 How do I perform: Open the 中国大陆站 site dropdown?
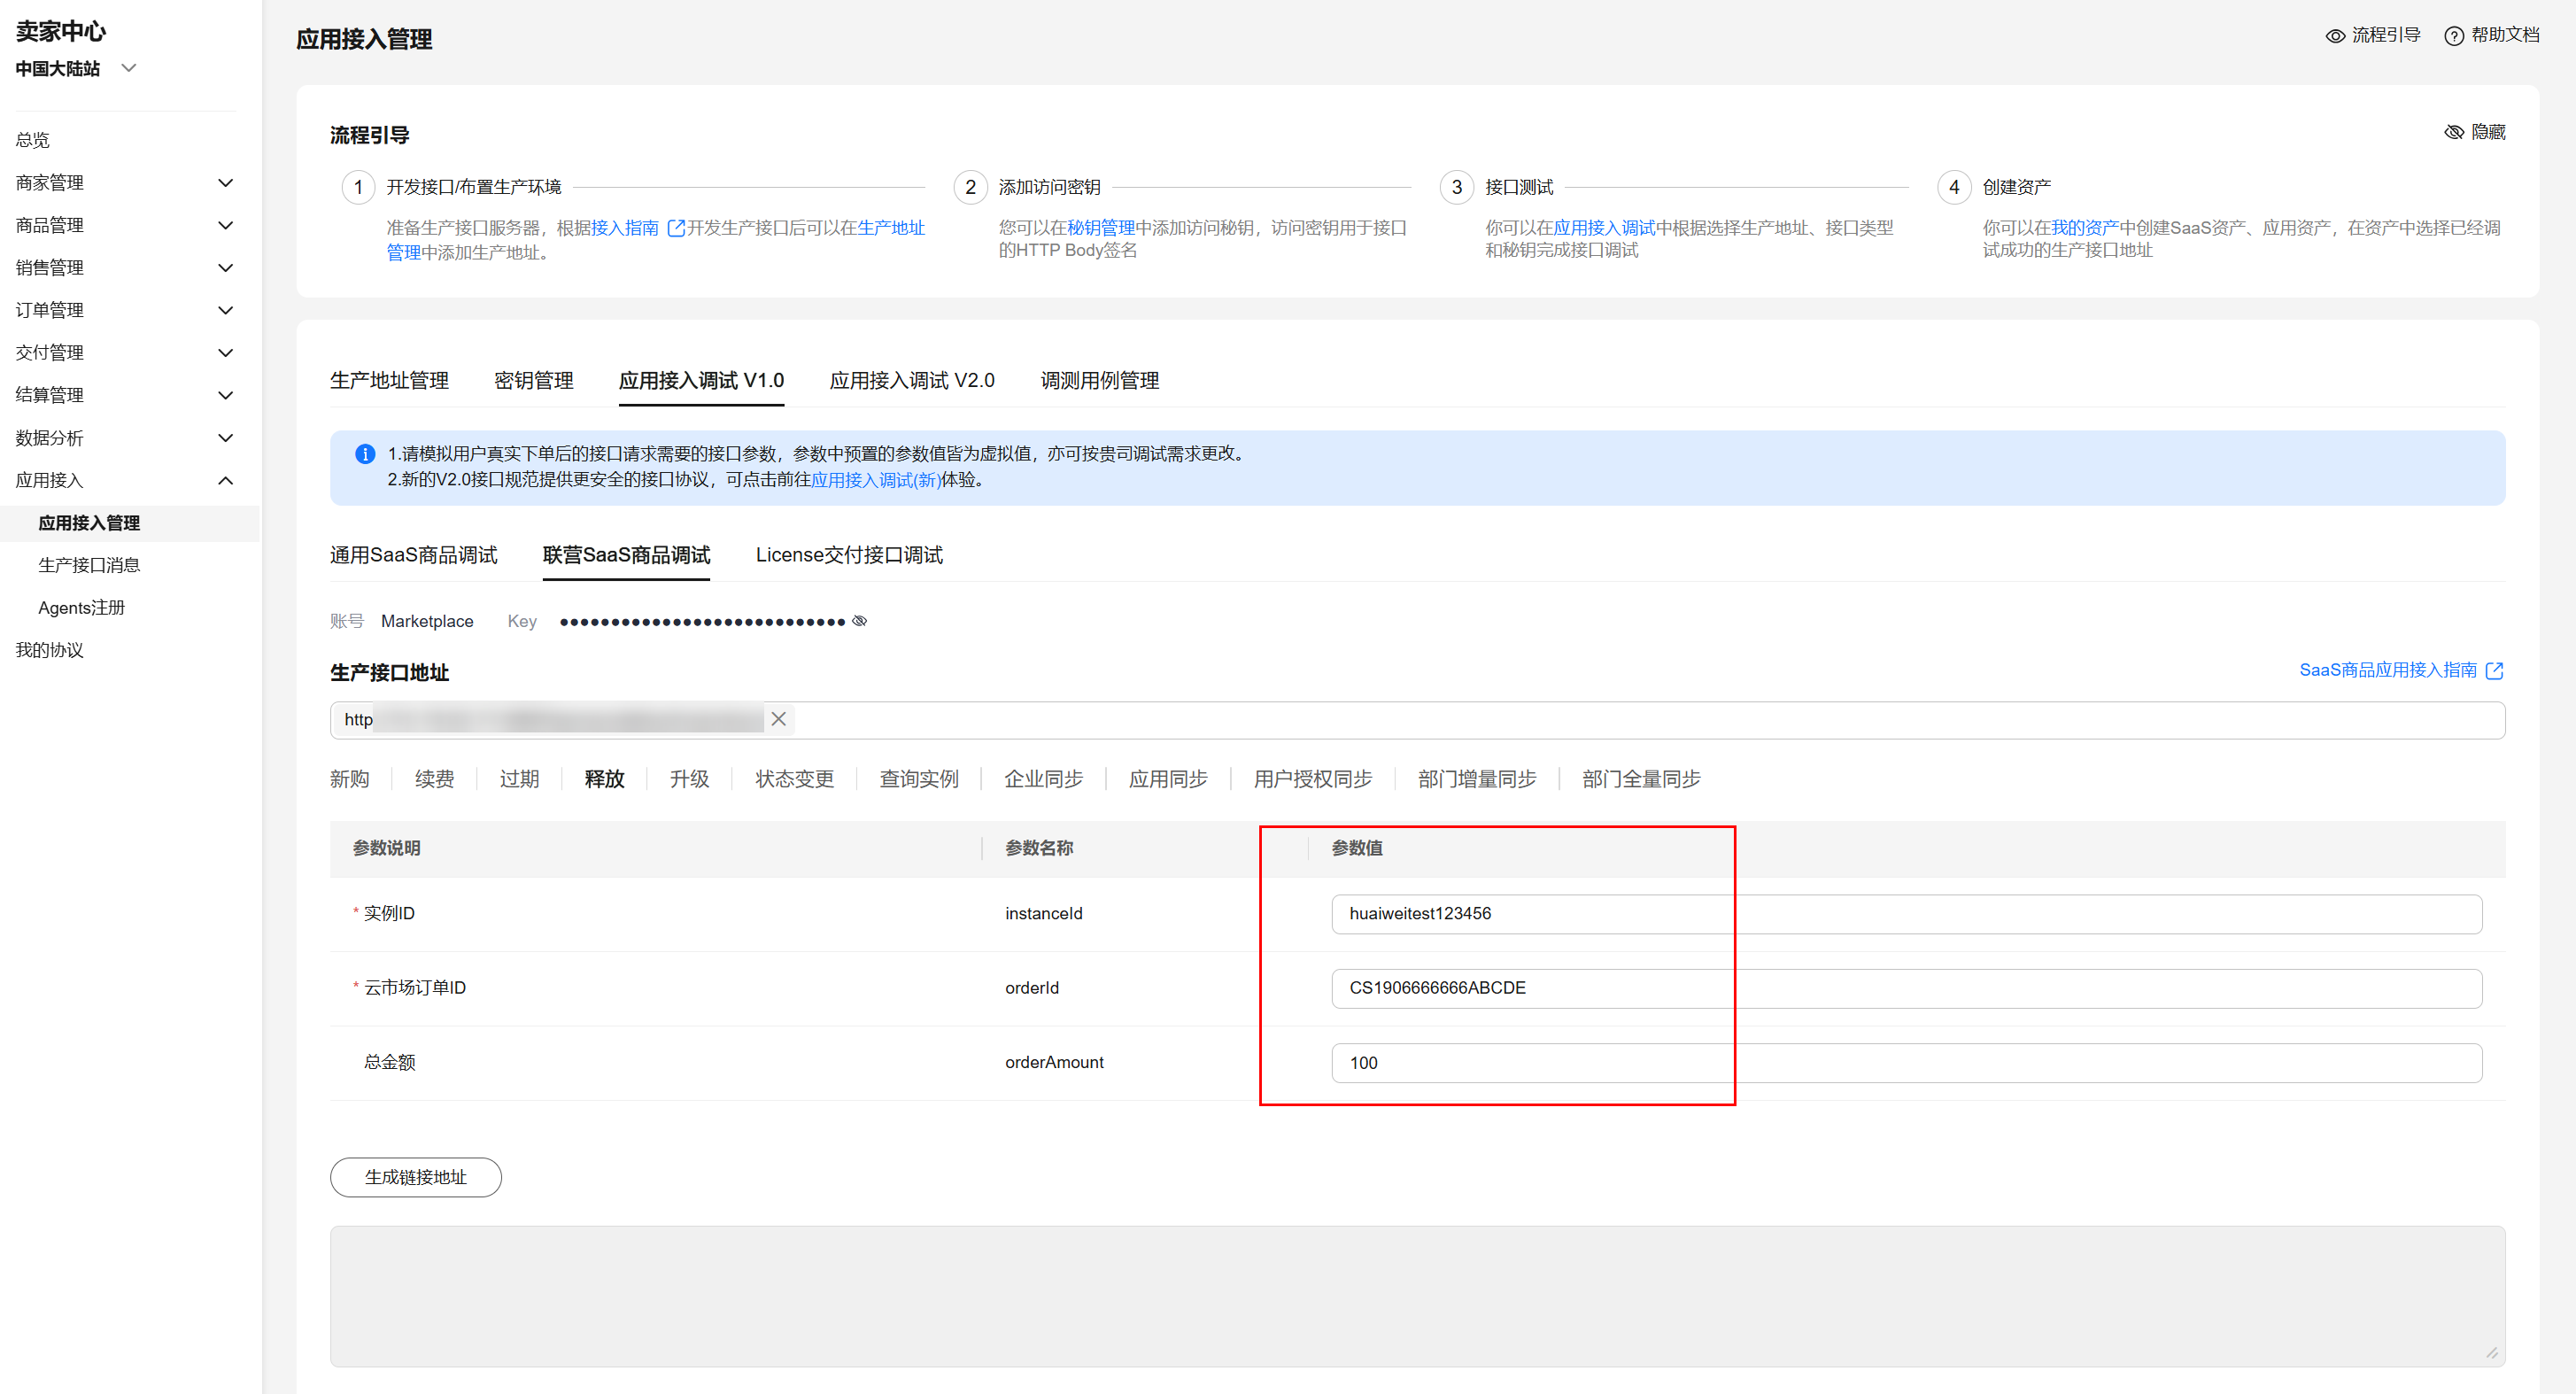tap(128, 68)
